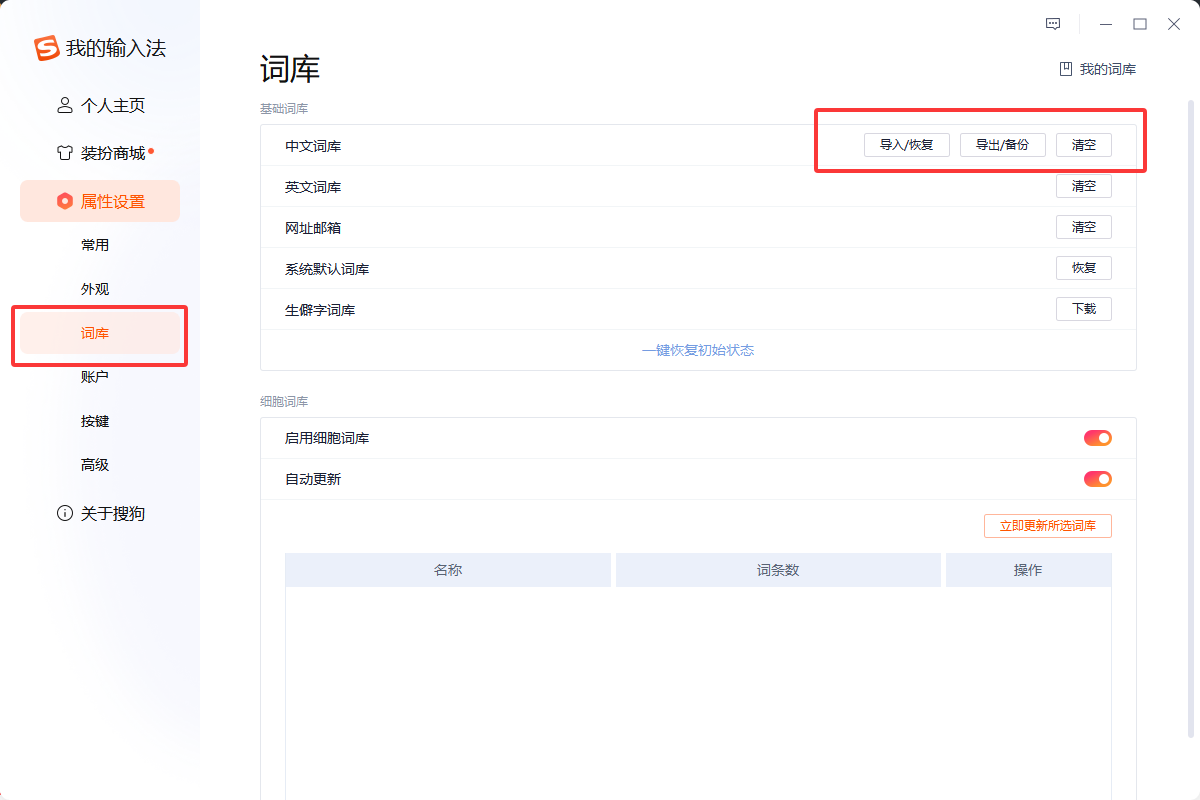Viewport: 1200px width, 800px height.
Task: Click the feedback message icon in title bar
Action: pyautogui.click(x=1052, y=23)
